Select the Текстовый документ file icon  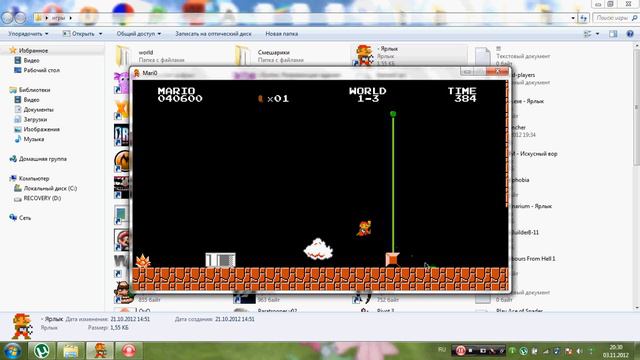click(x=482, y=56)
